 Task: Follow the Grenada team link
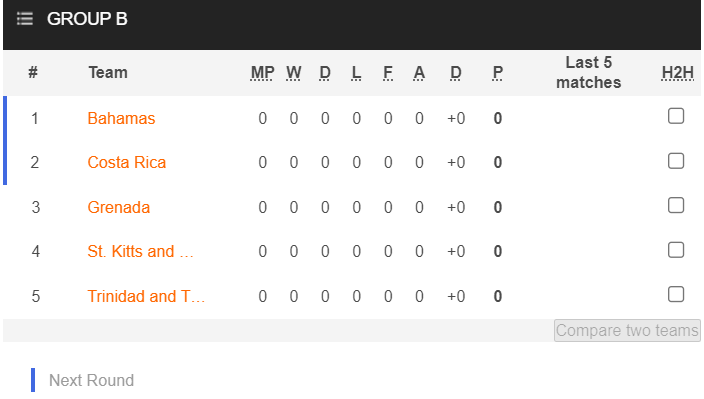pyautogui.click(x=119, y=207)
